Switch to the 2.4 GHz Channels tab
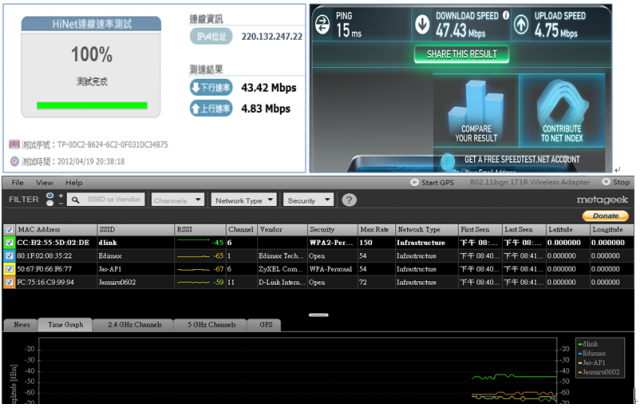Viewport: 640px width, 408px height. point(134,325)
